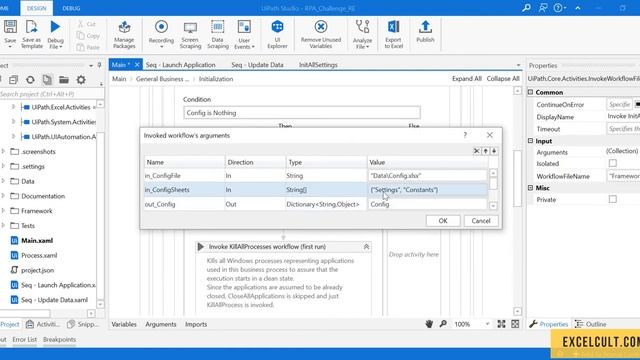Click collapse all icon in project panel
Screen dimensions: 640x360
13,80
